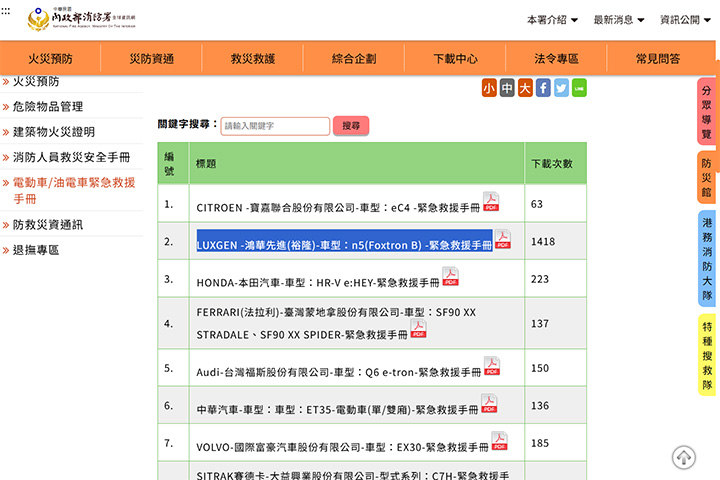Open sidebar link 防救災資通訊

pos(48,225)
